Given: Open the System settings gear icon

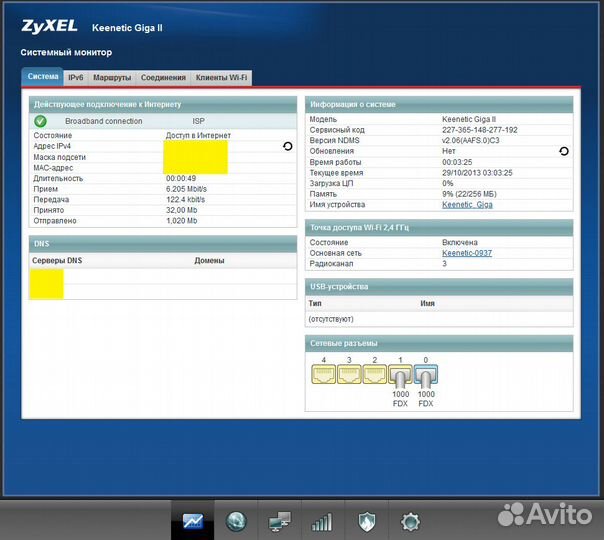Looking at the screenshot, I should click(x=409, y=521).
